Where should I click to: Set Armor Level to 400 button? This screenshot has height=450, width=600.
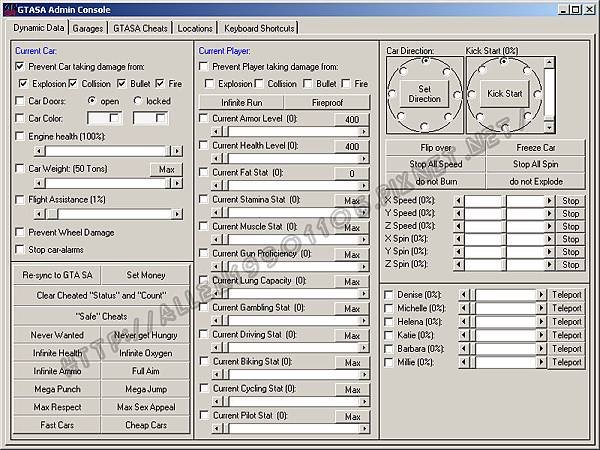(352, 119)
